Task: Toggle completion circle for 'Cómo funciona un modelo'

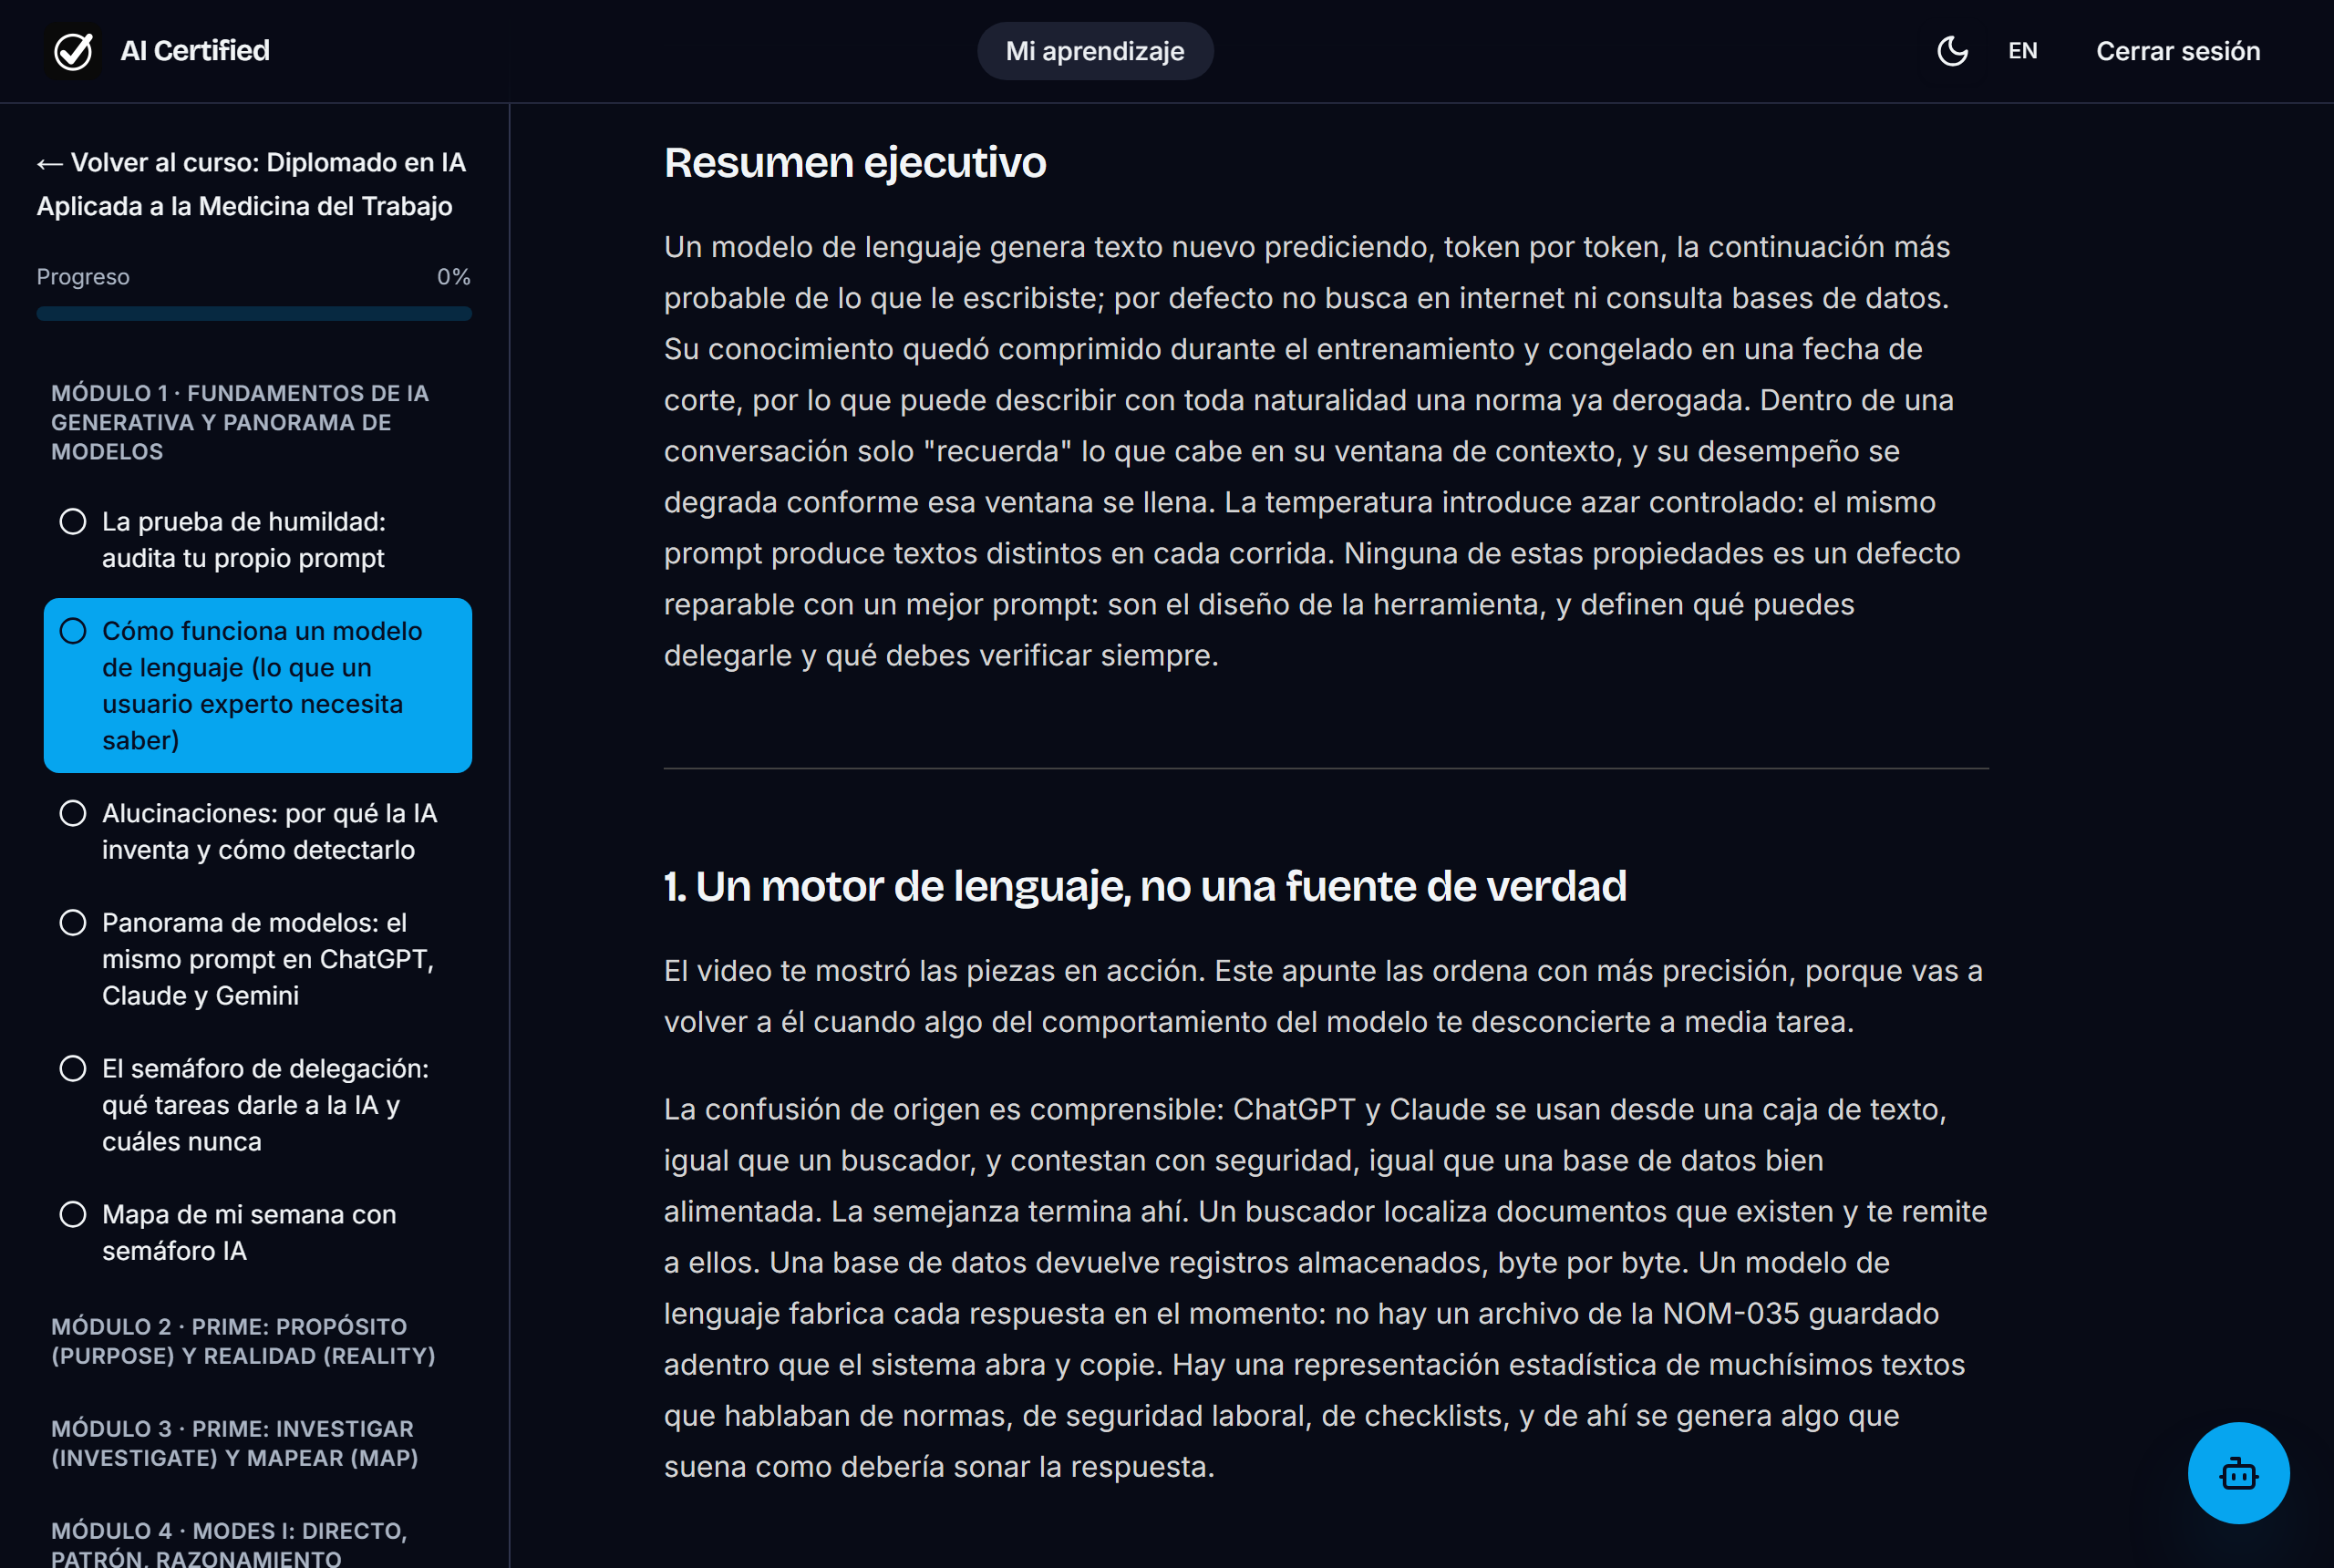Action: 73,631
